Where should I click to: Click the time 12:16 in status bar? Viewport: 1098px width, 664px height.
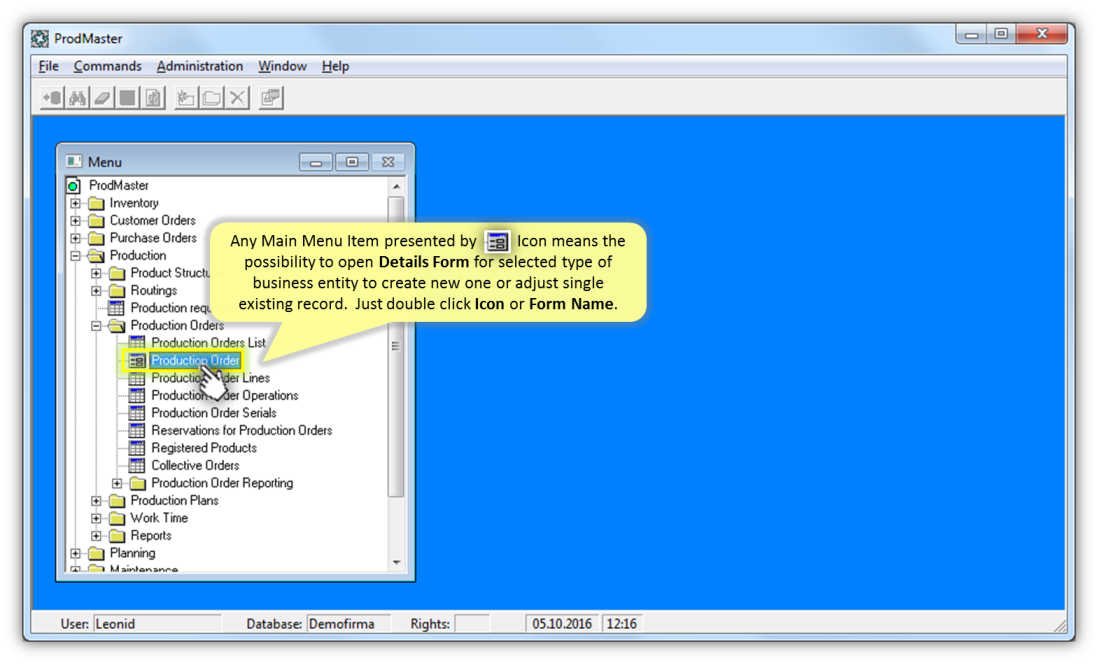pyautogui.click(x=622, y=623)
